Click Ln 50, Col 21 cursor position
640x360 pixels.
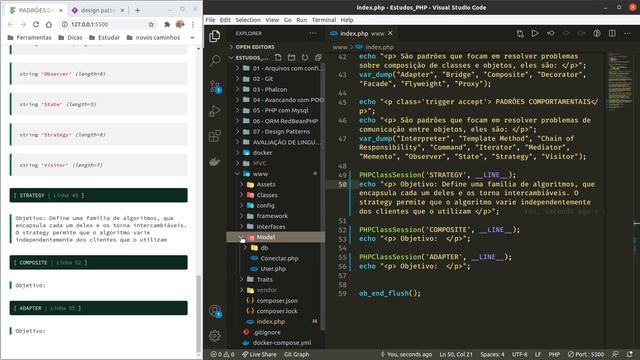[456, 354]
